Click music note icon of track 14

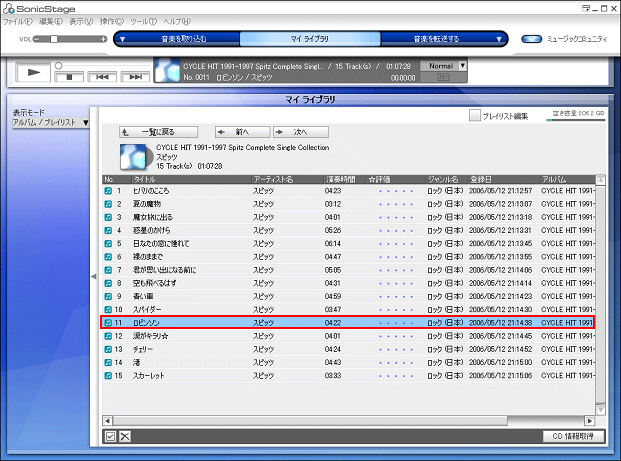click(108, 362)
